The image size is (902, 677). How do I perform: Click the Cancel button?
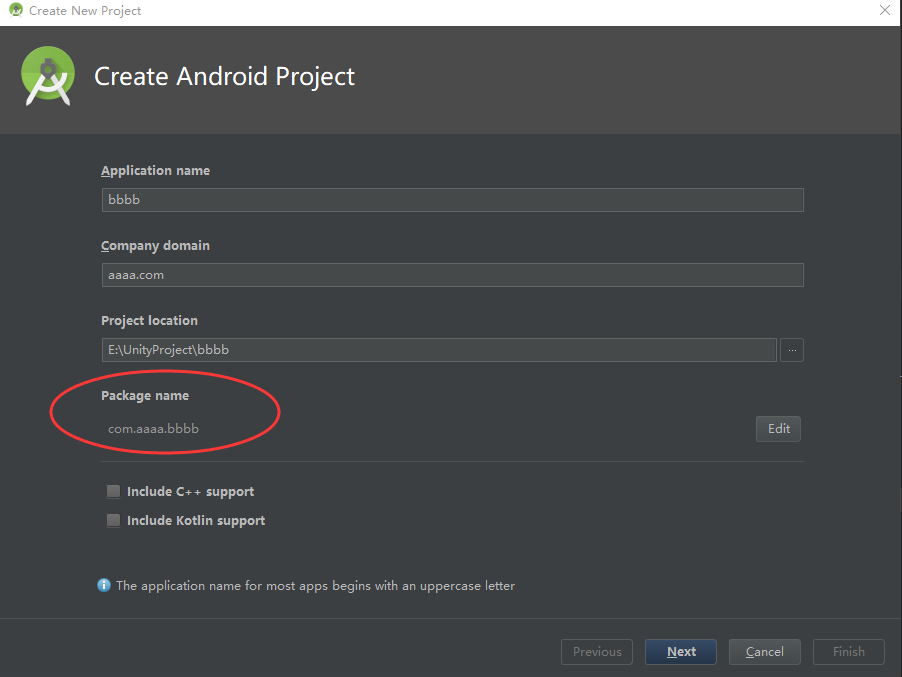pos(764,651)
